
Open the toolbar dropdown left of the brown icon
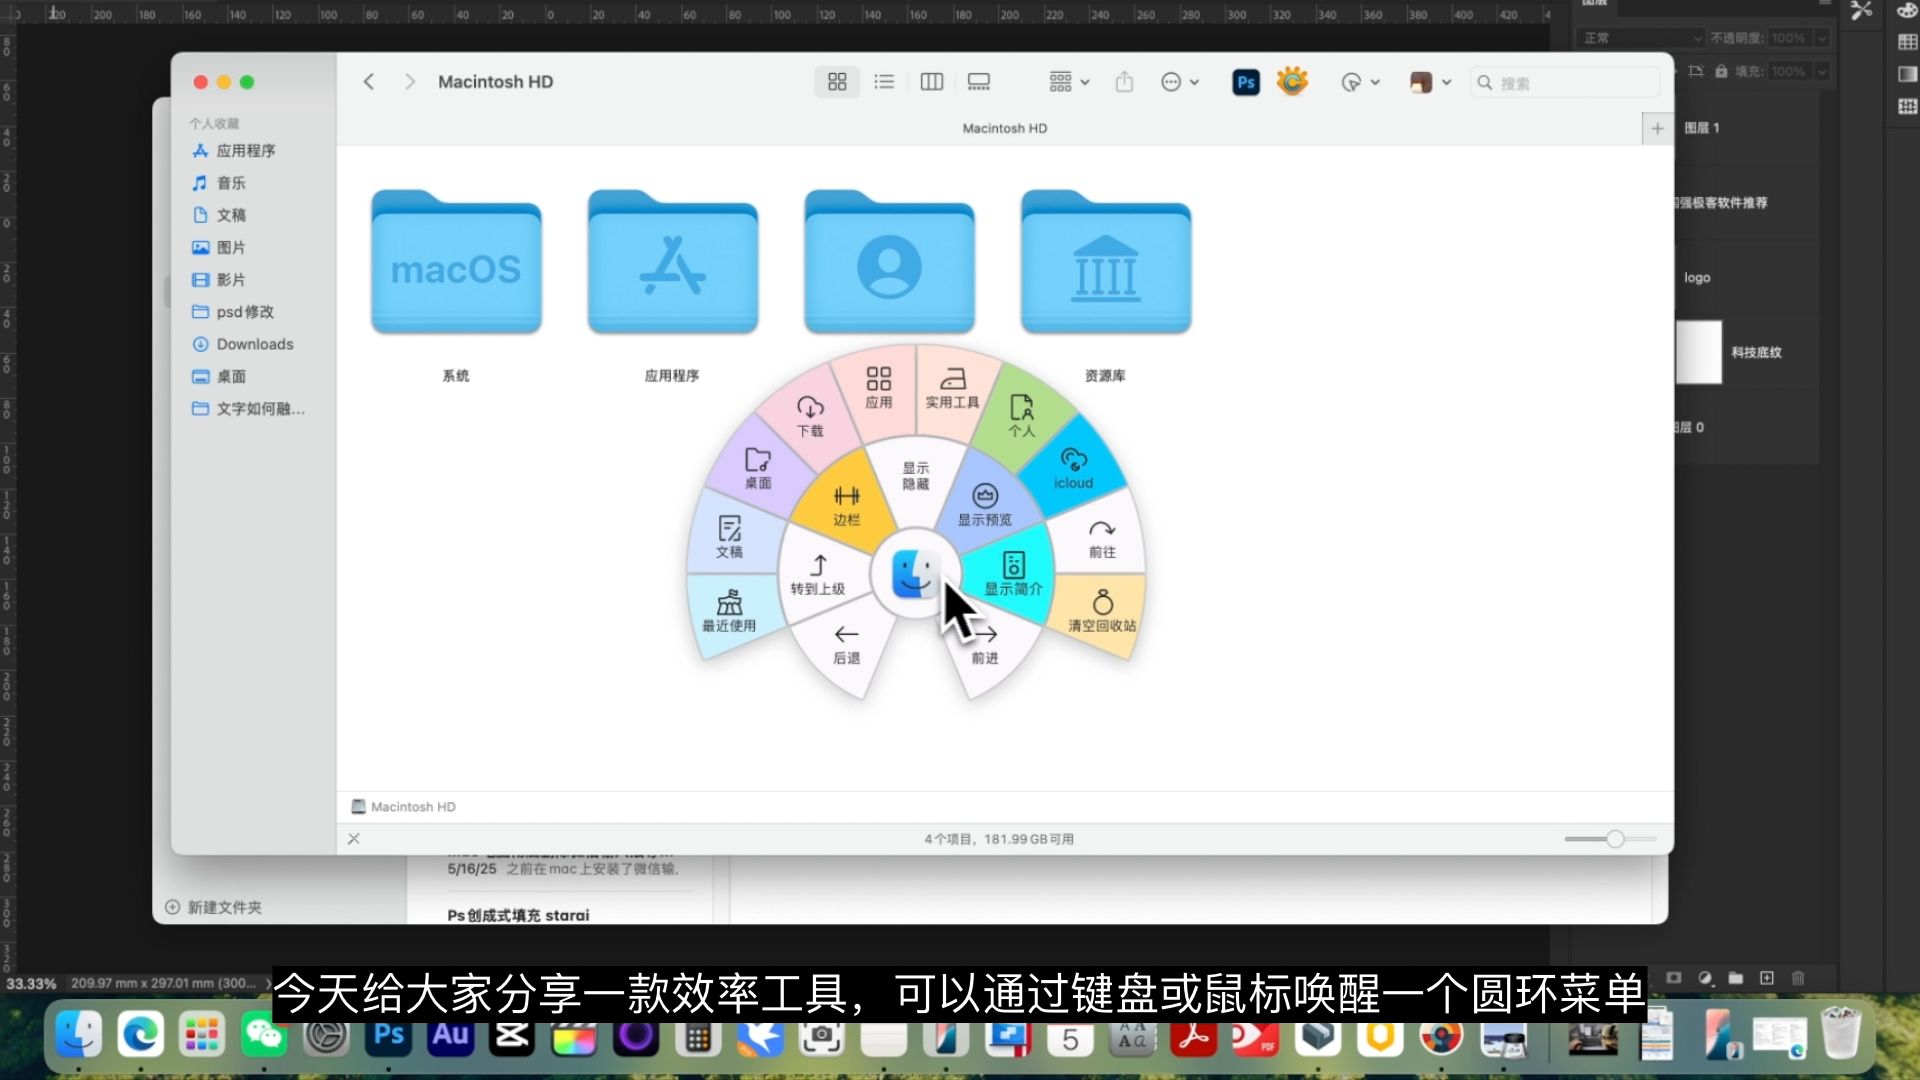(1360, 82)
